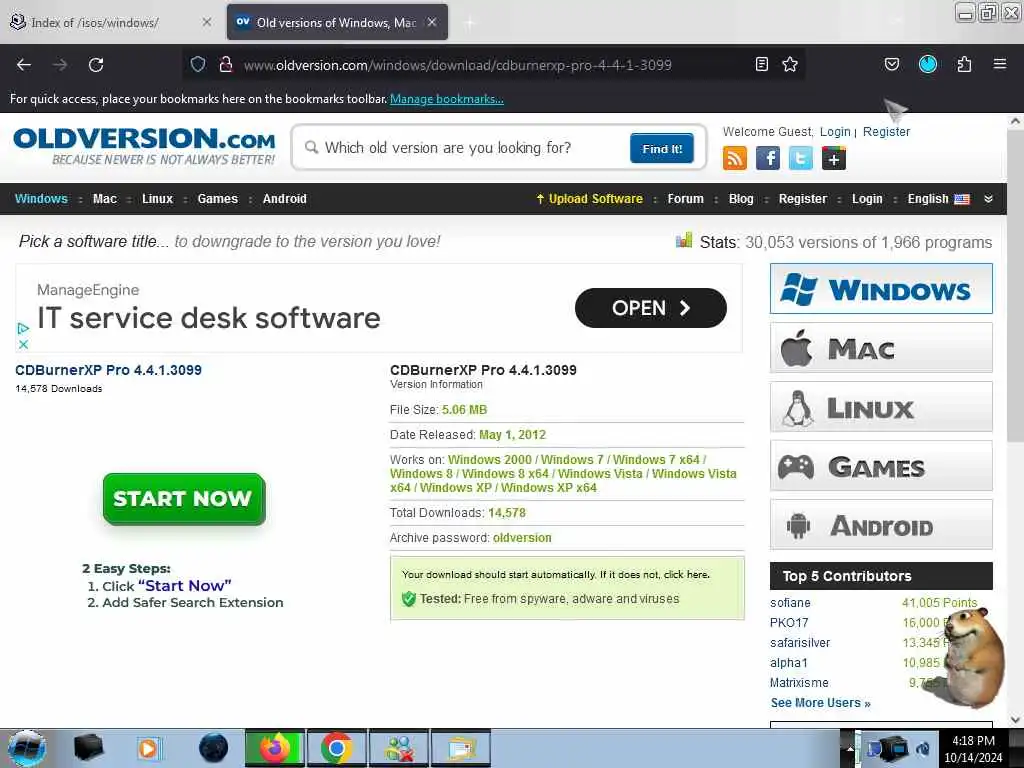
Task: Click contributor sofiane
Action: (790, 603)
